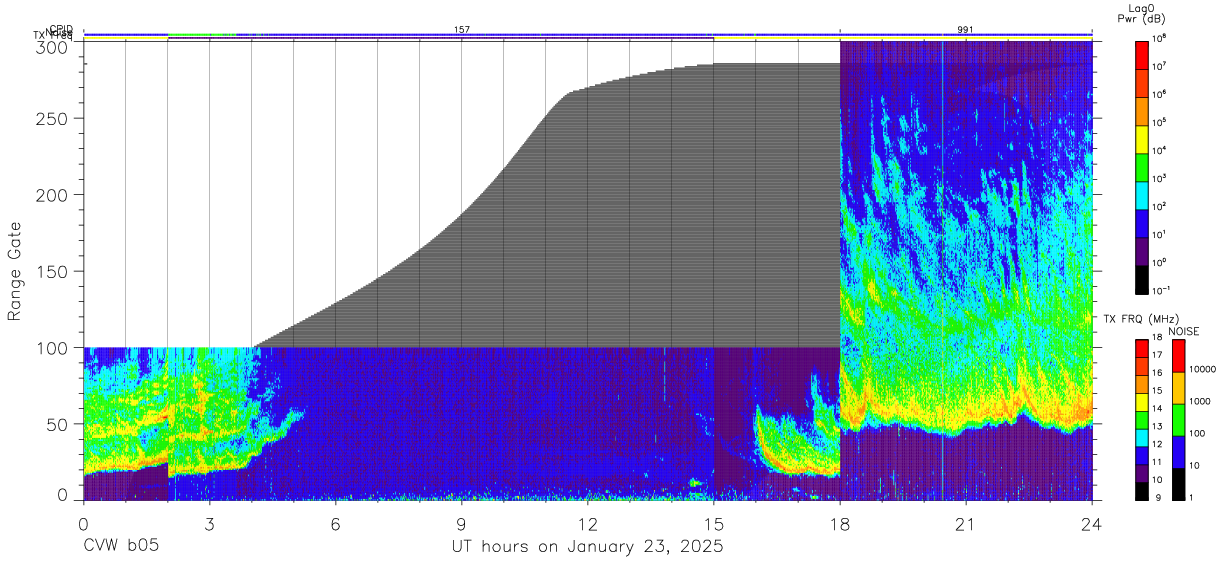Click the x-axis tick label '6'
This screenshot has height=567, width=1228.
click(x=335, y=524)
